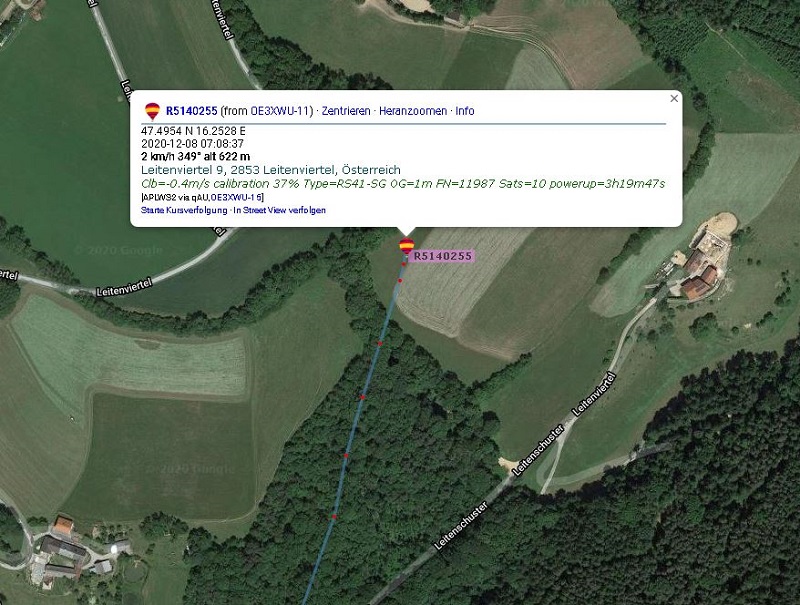This screenshot has height=605, width=800.
Task: Open the R5140255 callsign link in the popup
Action: click(191, 111)
